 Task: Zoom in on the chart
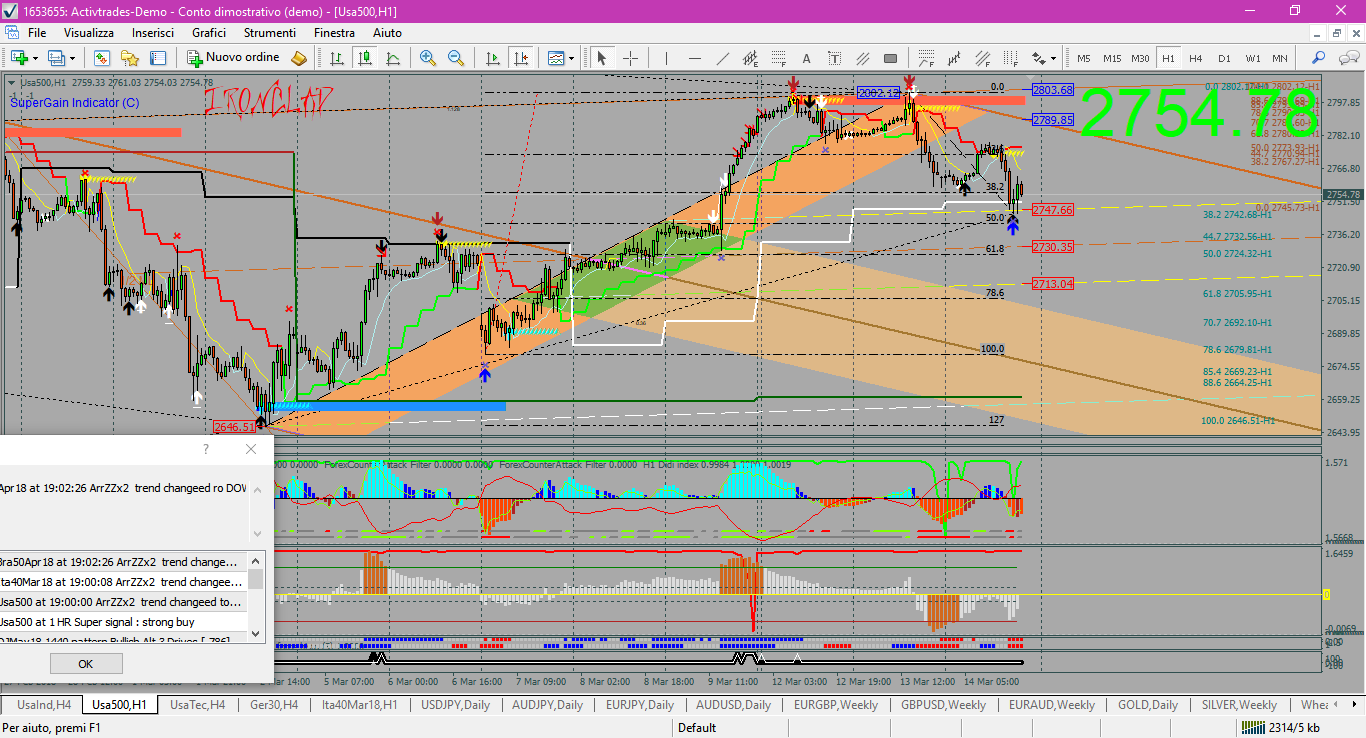(428, 58)
